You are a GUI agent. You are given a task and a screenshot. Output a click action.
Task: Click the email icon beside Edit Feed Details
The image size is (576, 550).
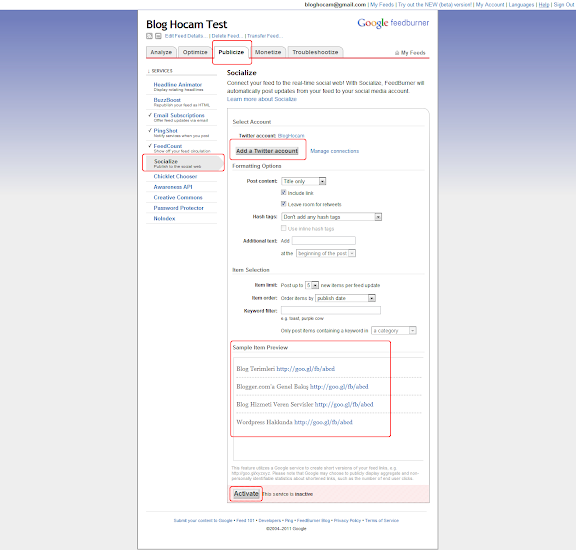158,36
